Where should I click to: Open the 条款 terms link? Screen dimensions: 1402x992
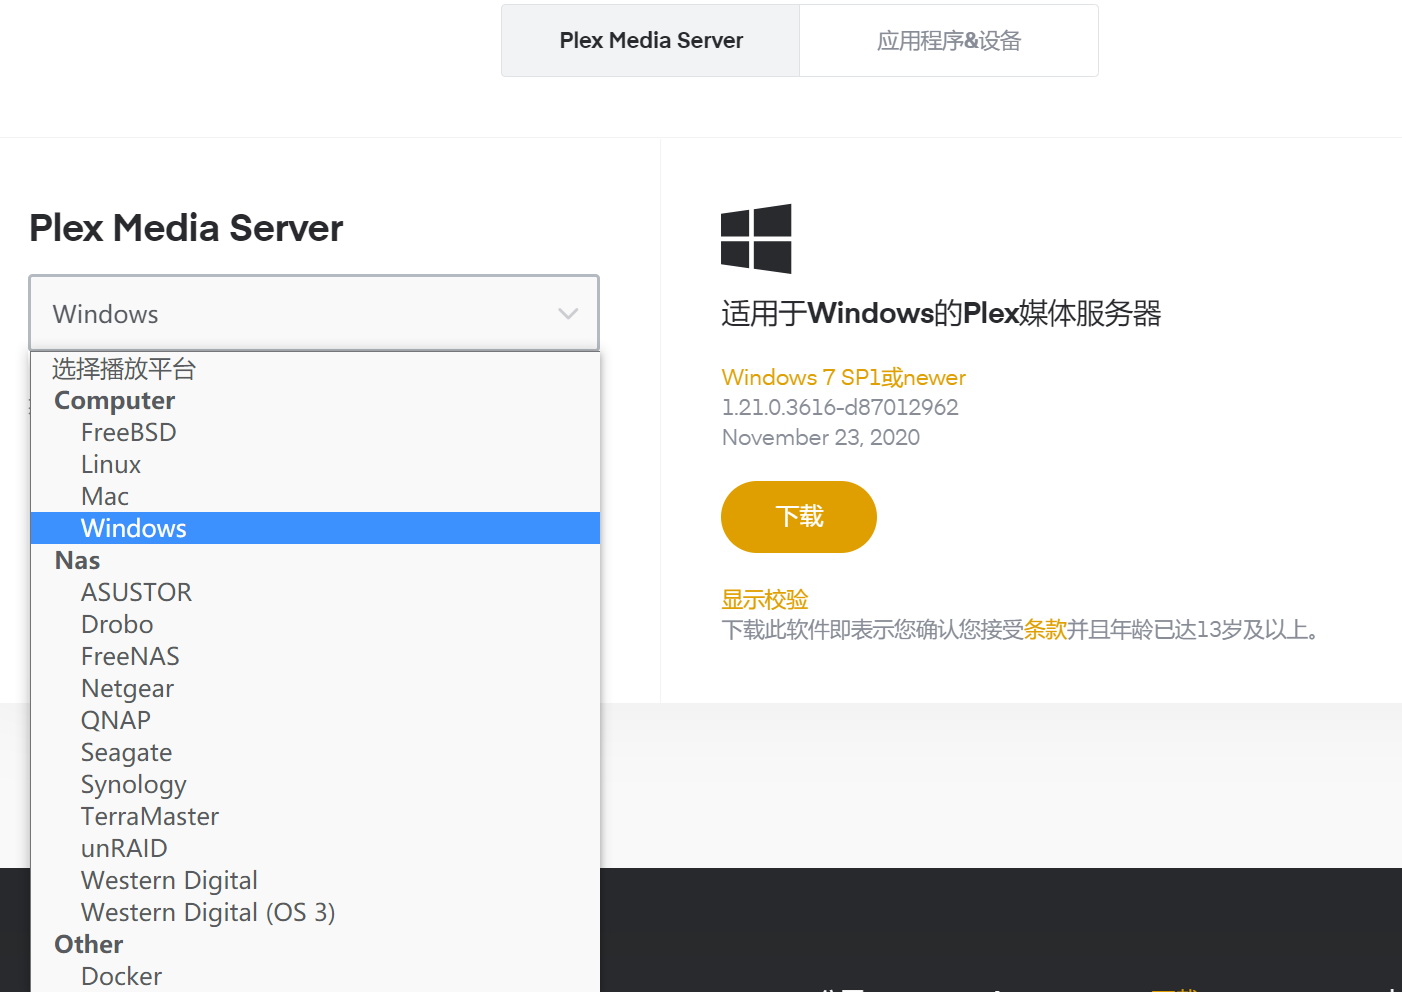(1045, 630)
